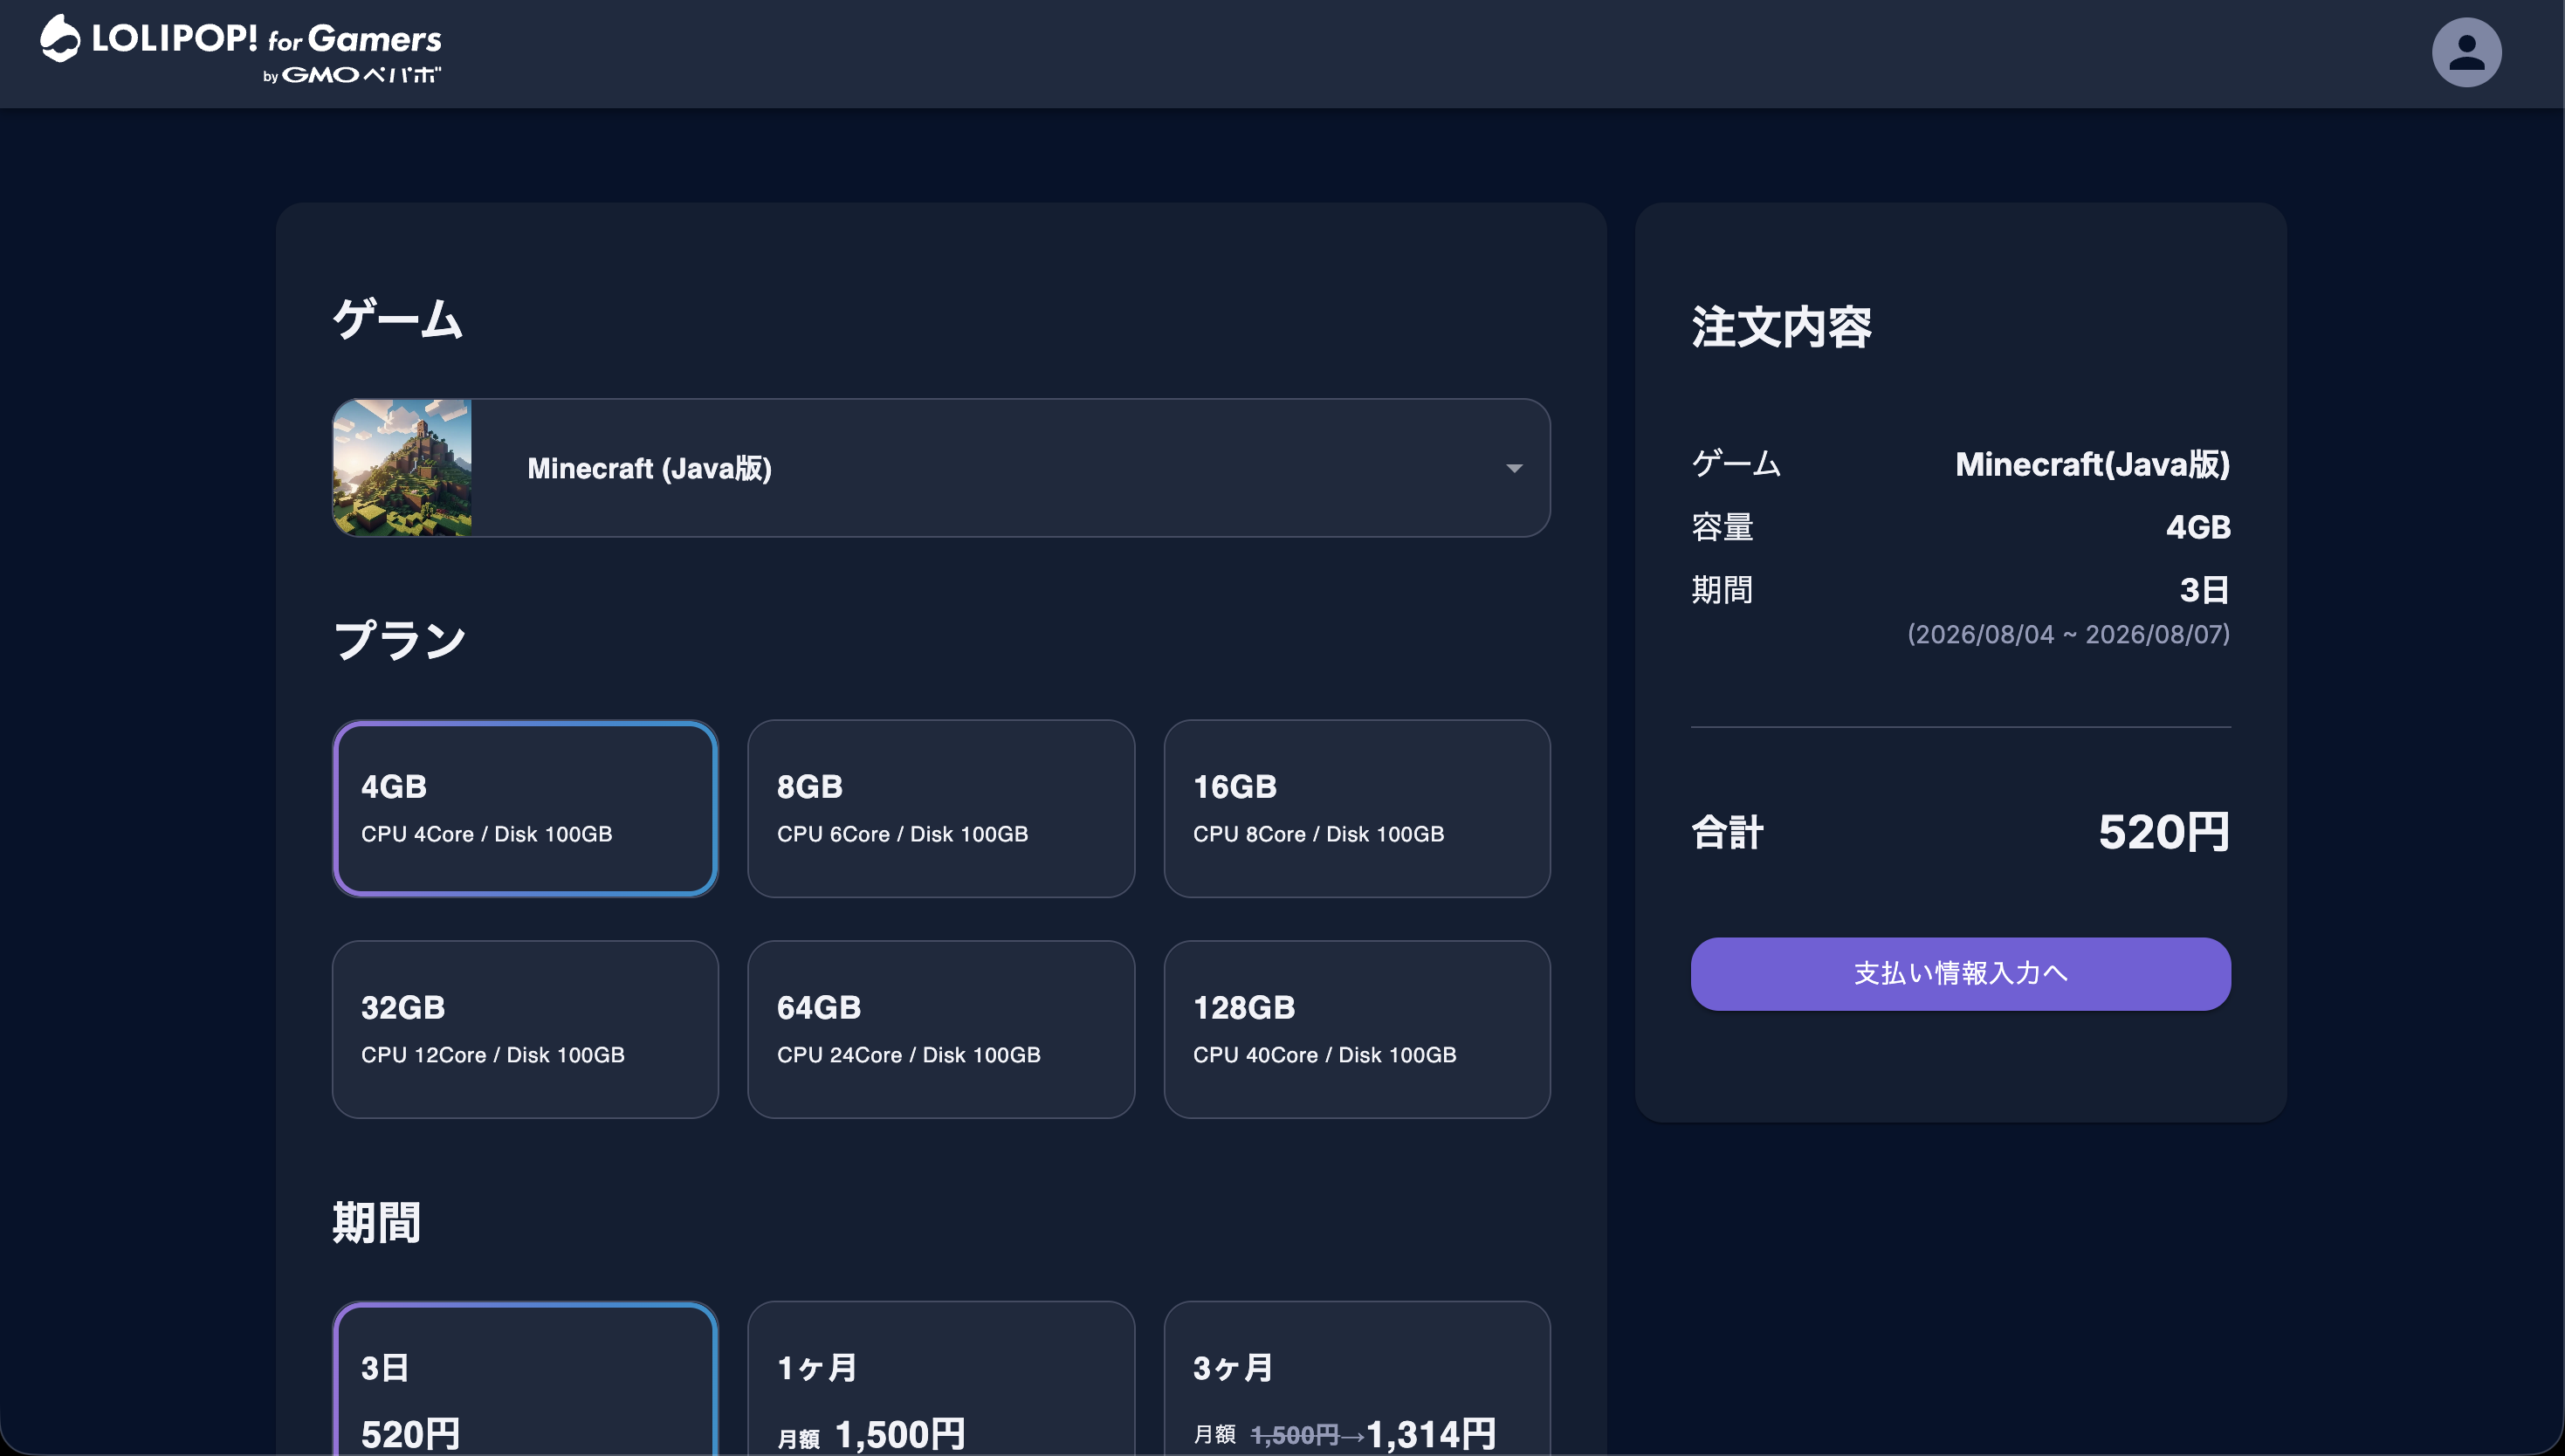Click the date range (2026/08/04 ~ 2026/08/07)
The height and width of the screenshot is (1456, 2565).
tap(2068, 634)
